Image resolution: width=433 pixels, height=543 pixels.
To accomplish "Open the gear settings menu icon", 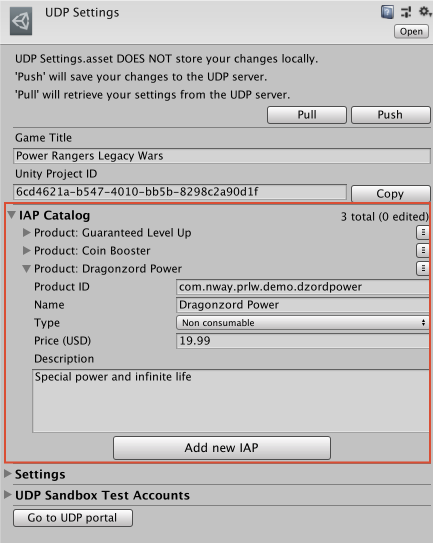I will (x=425, y=12).
